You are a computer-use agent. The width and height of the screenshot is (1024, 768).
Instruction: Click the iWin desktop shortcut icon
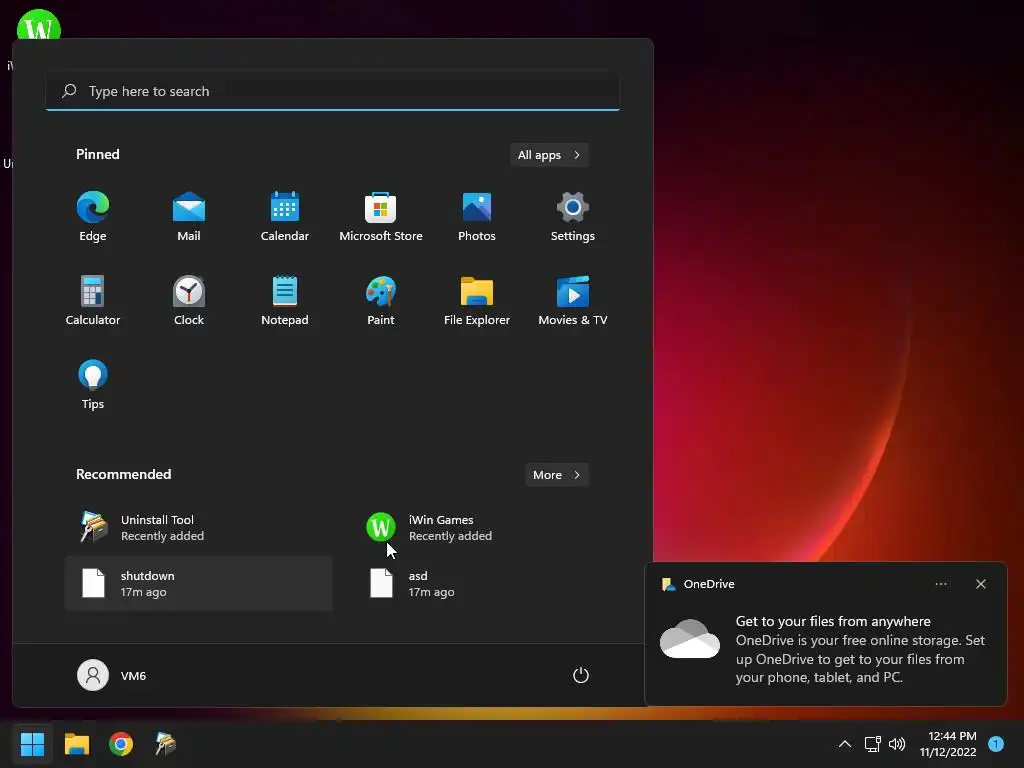(x=39, y=26)
